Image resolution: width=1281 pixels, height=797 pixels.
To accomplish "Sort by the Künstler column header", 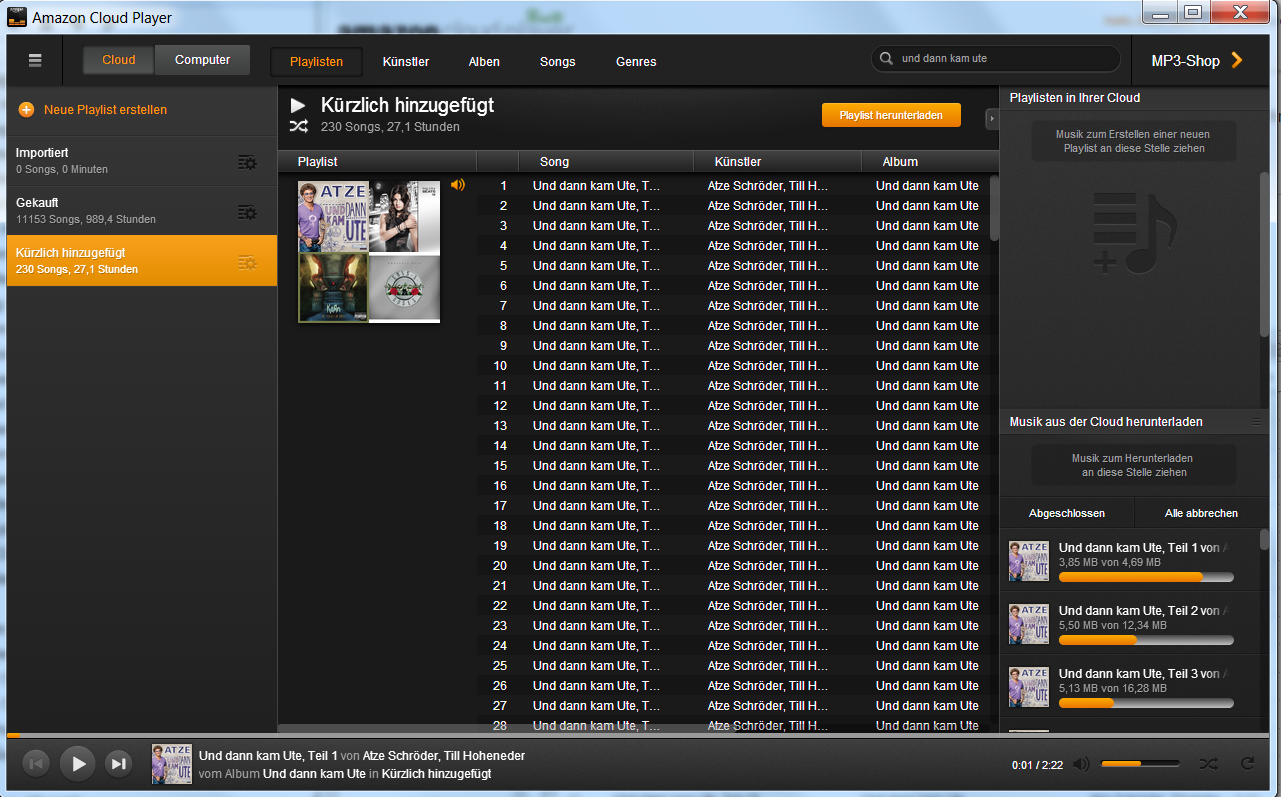I will pyautogui.click(x=777, y=161).
